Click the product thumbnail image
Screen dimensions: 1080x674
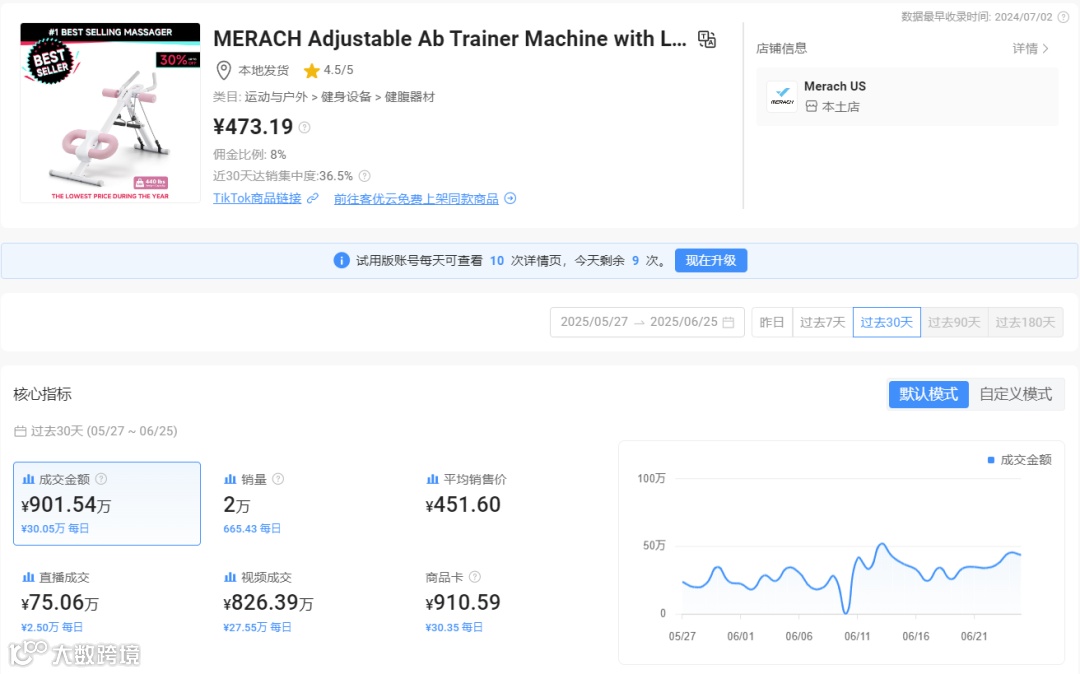coord(110,113)
